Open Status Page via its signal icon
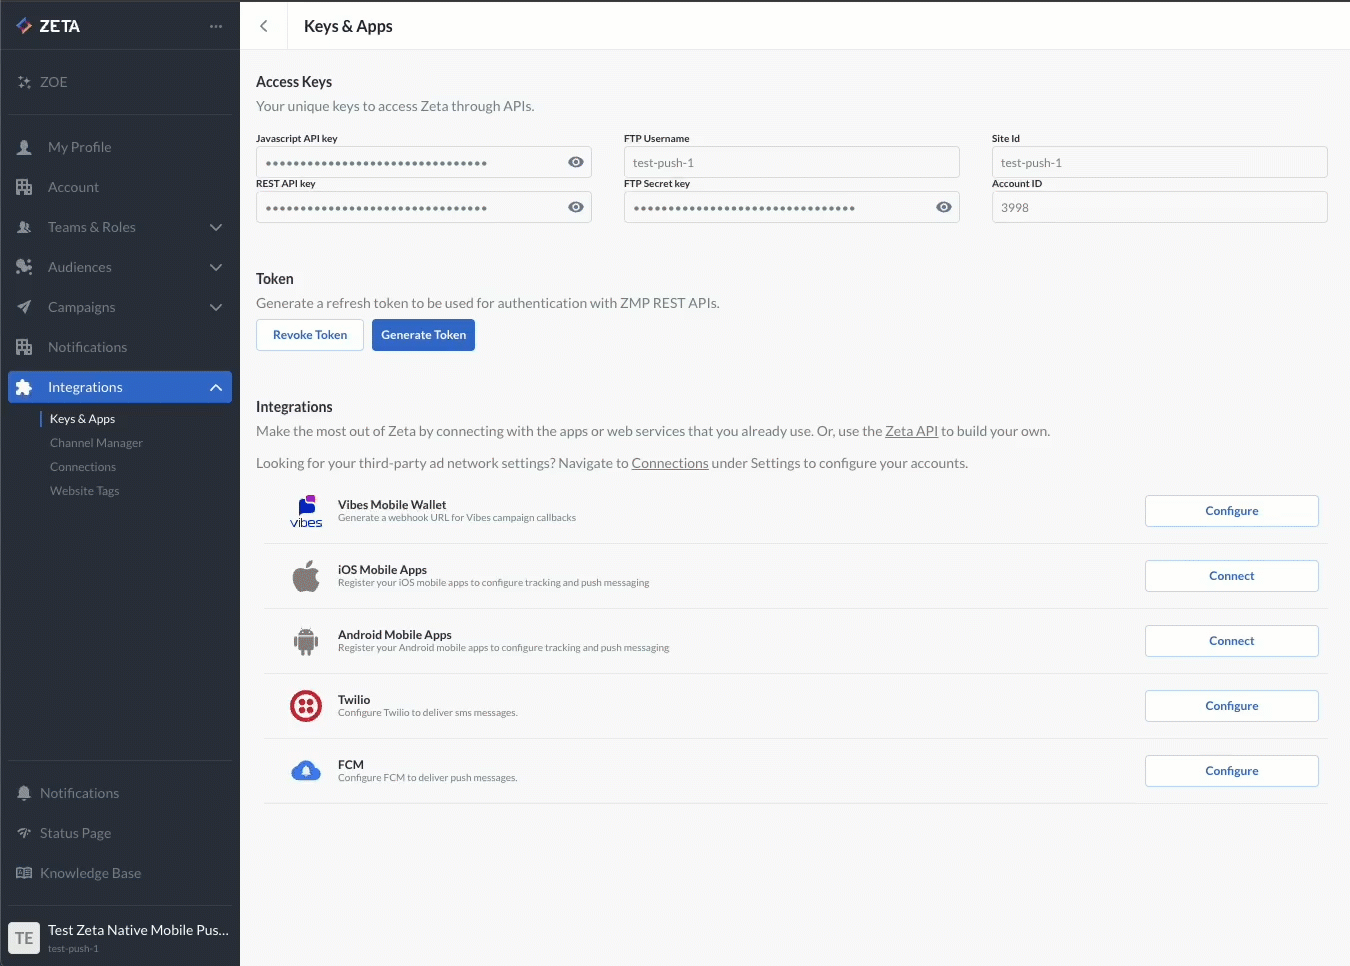 pyautogui.click(x=24, y=833)
